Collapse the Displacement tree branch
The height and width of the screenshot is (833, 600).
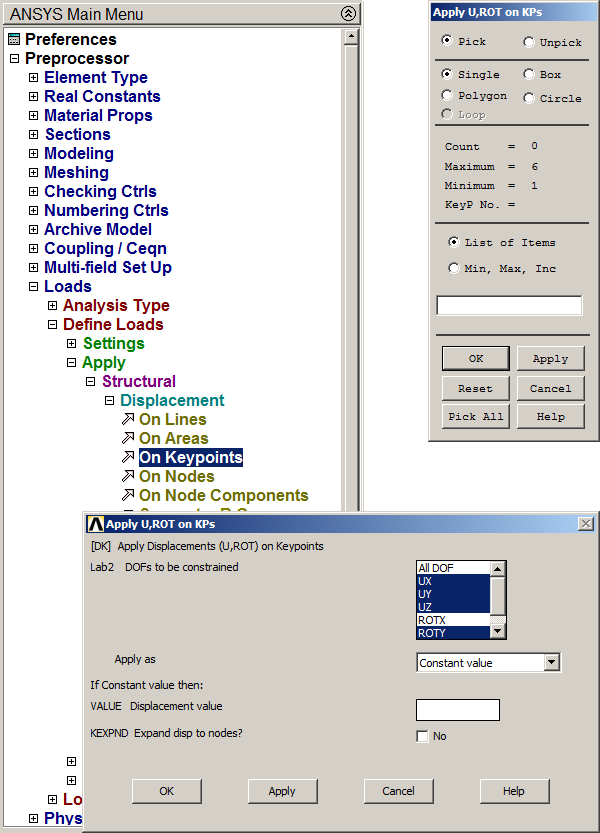110,401
